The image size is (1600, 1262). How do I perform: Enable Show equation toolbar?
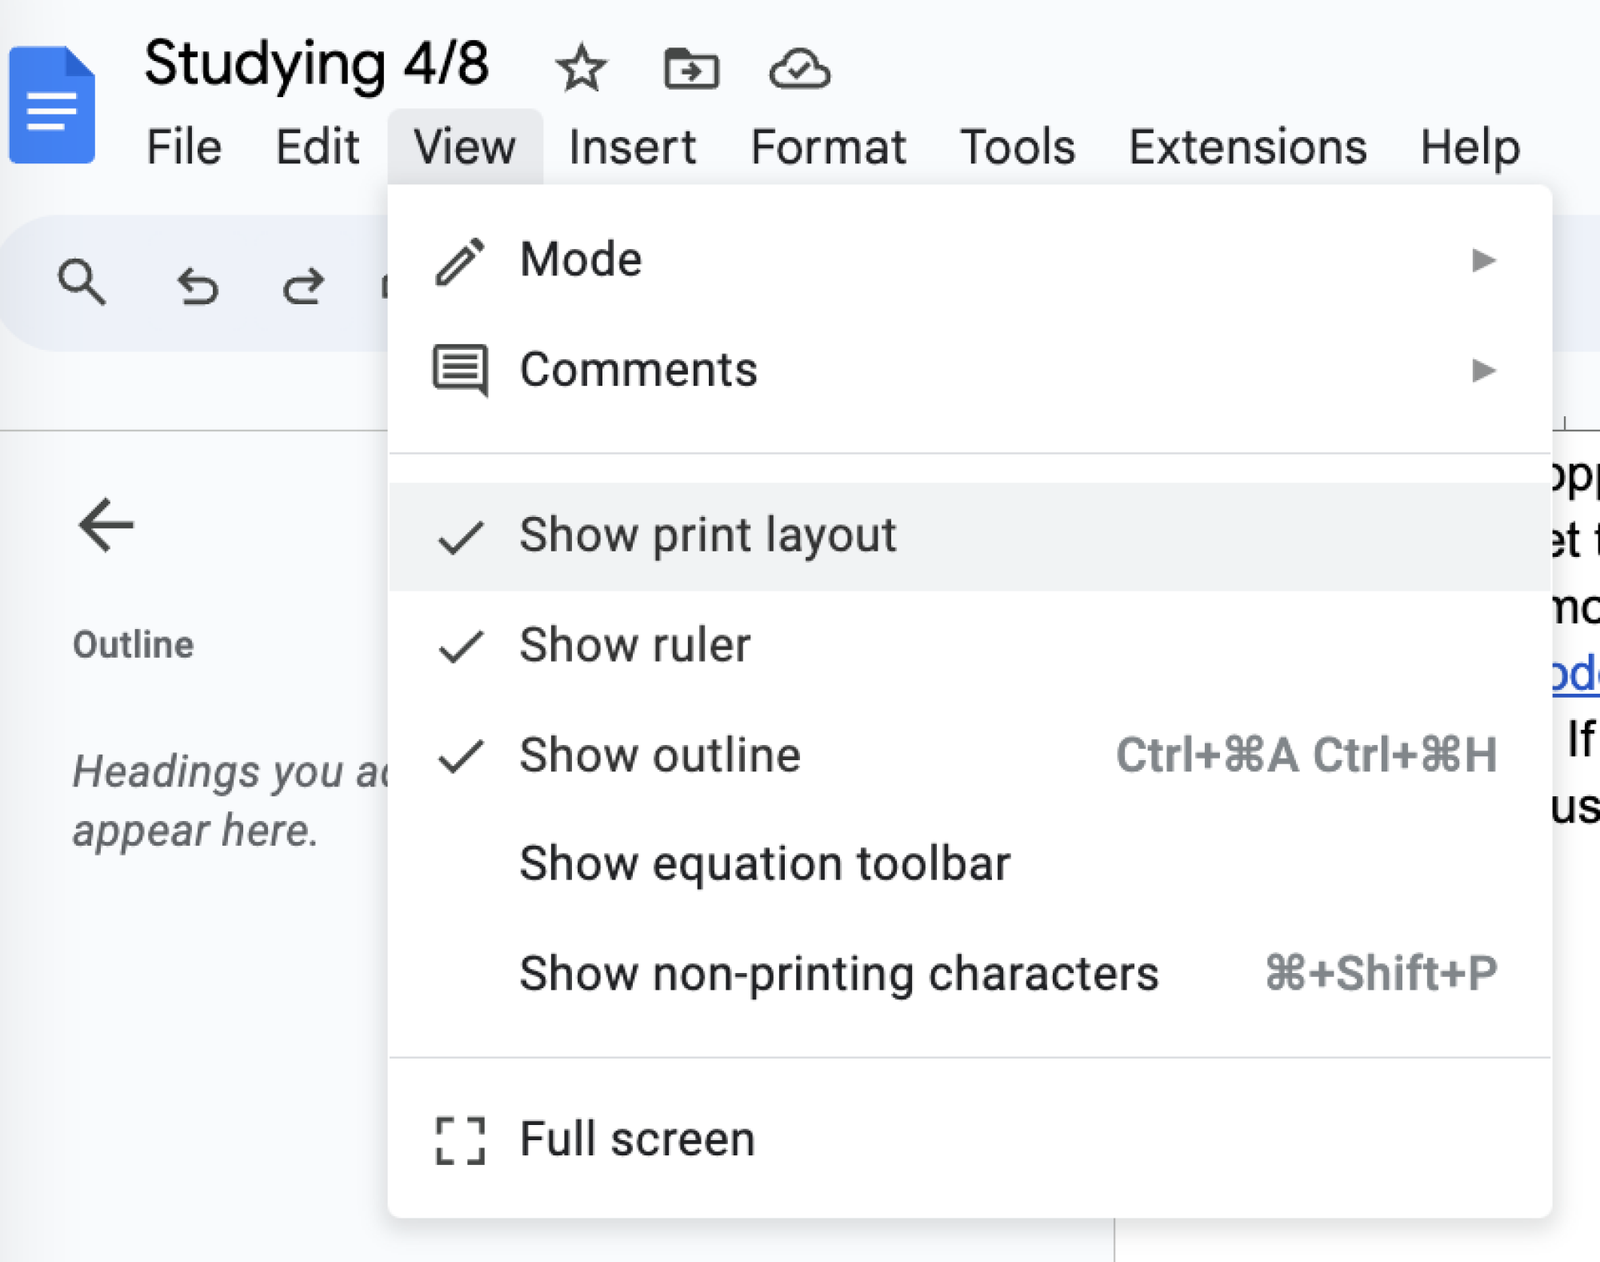(x=969, y=864)
